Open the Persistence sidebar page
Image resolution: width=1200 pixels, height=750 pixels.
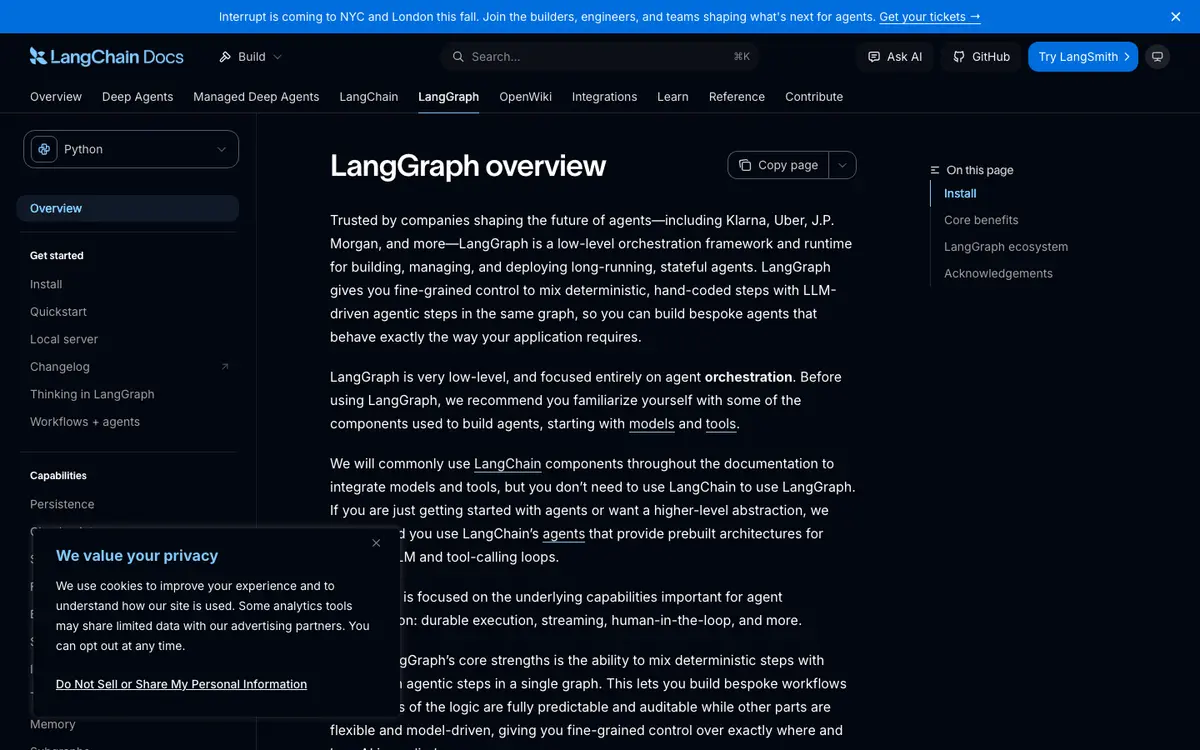tap(62, 504)
